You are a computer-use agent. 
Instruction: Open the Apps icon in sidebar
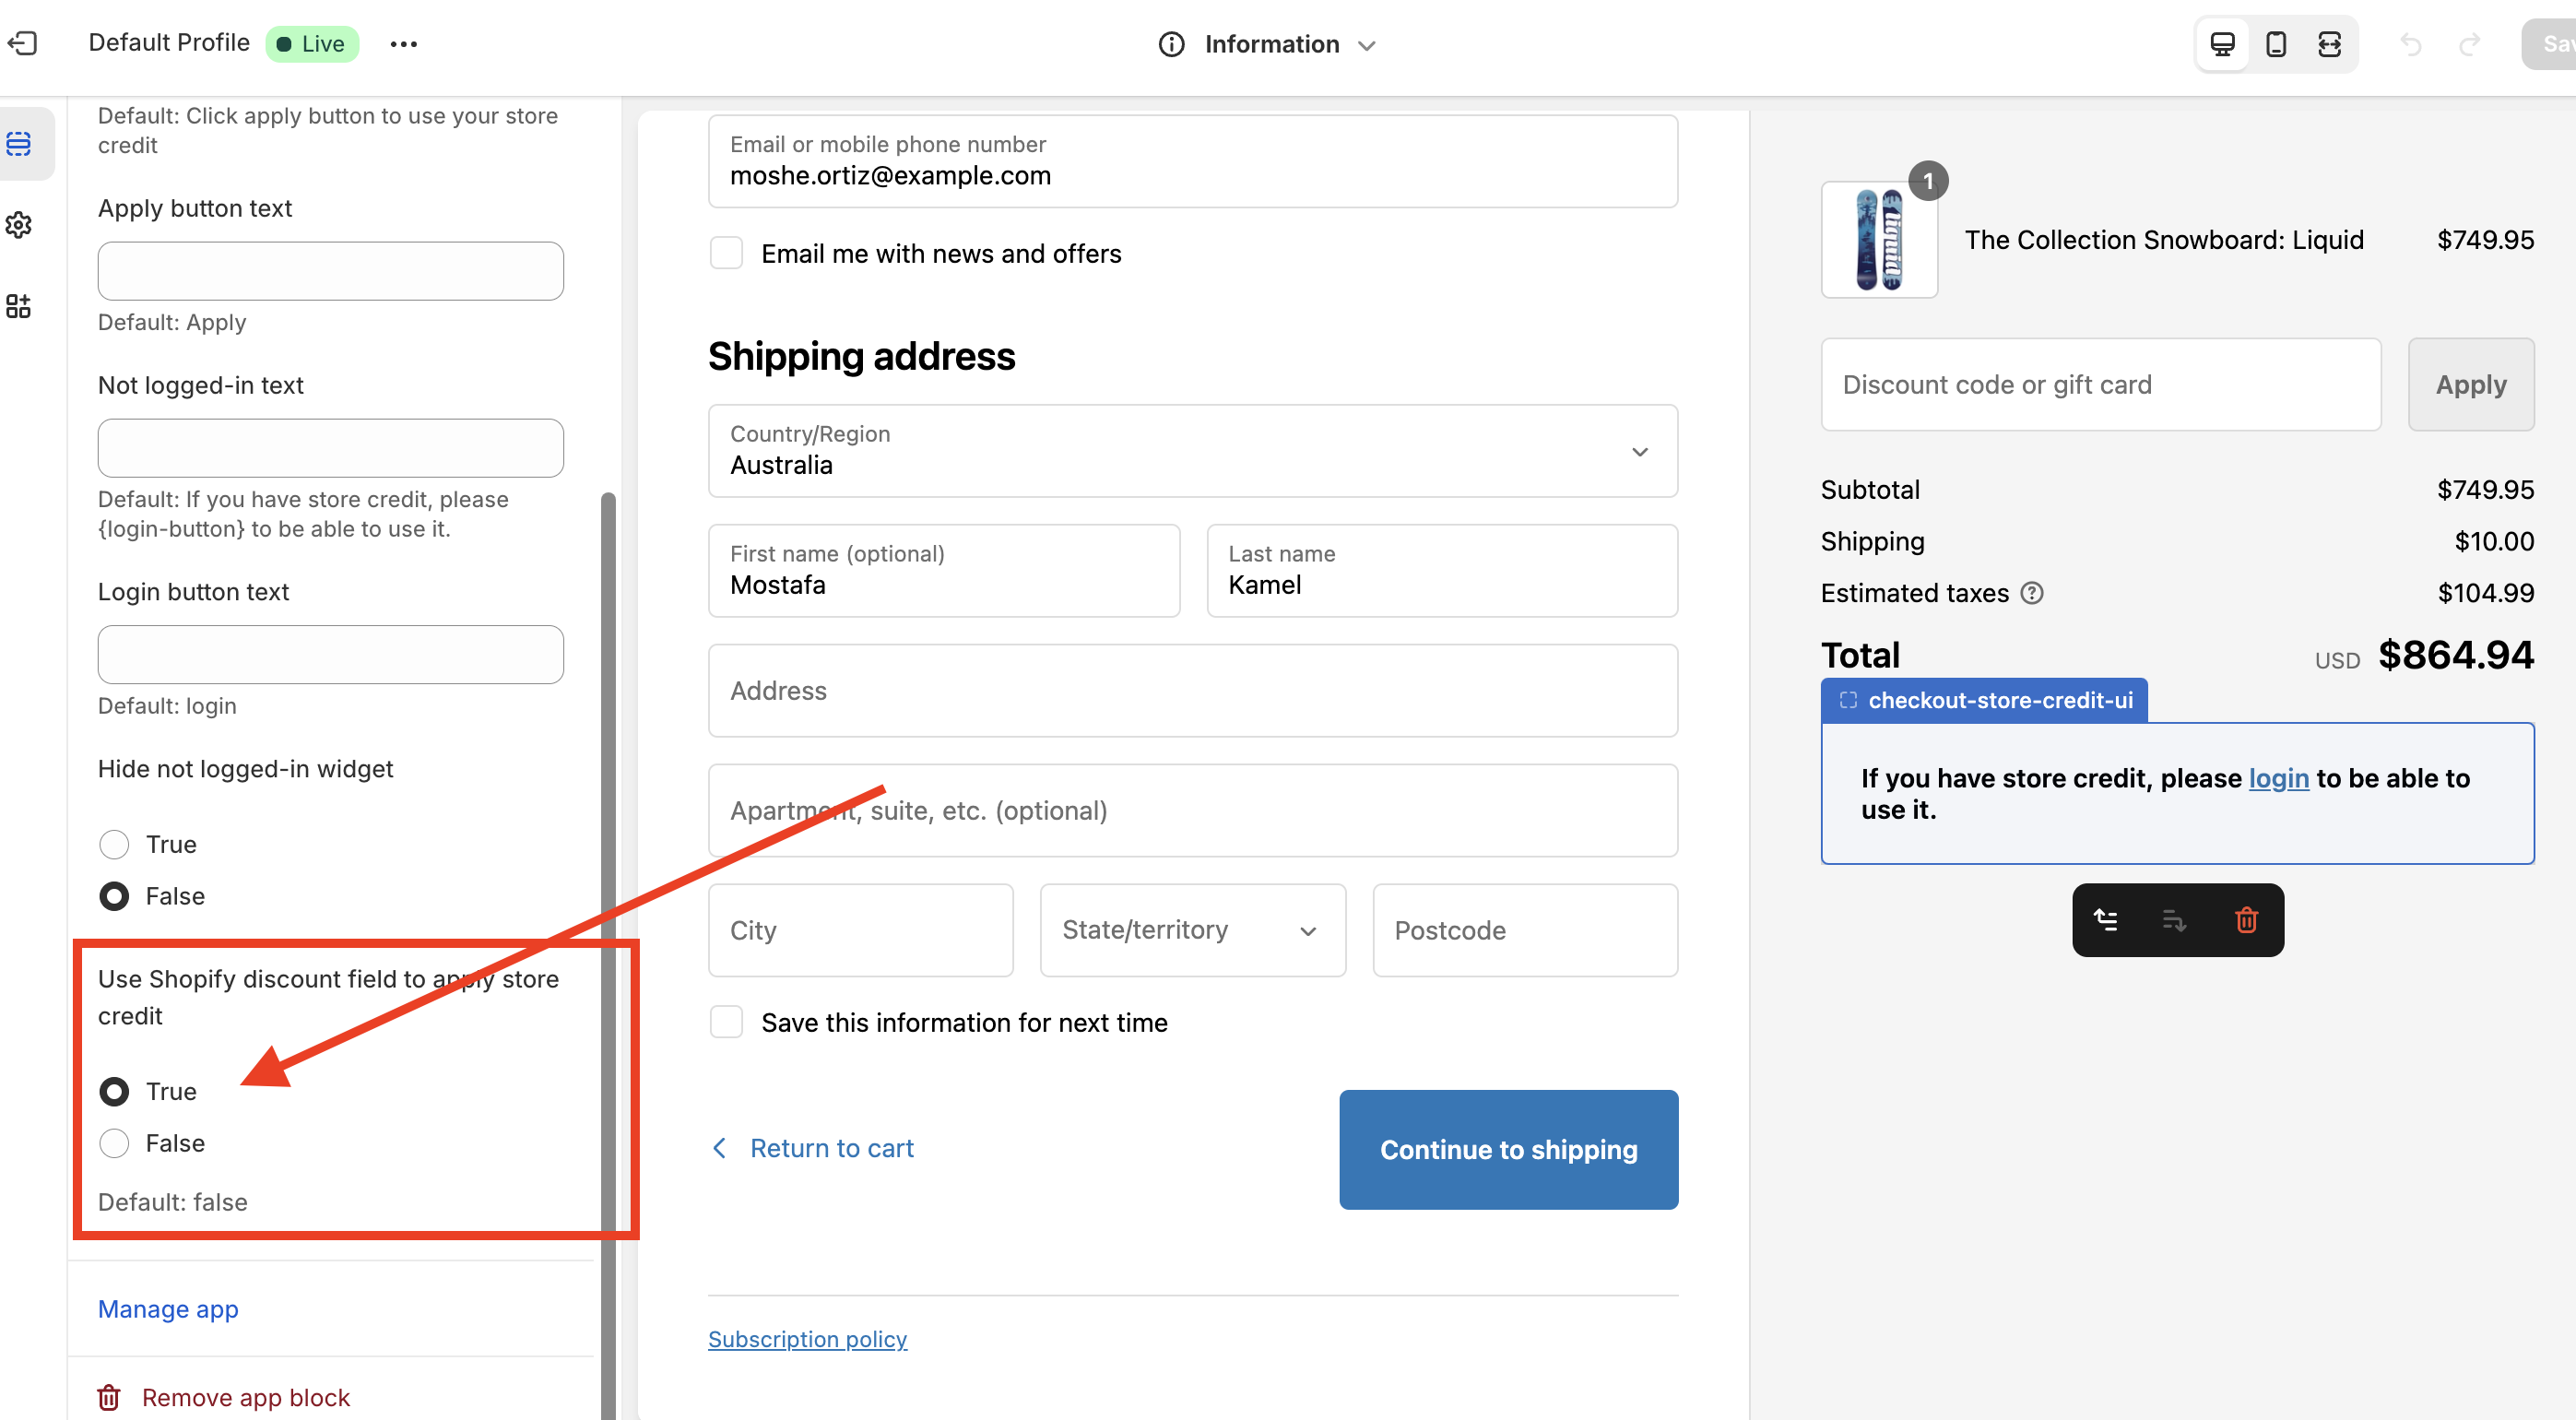19,306
